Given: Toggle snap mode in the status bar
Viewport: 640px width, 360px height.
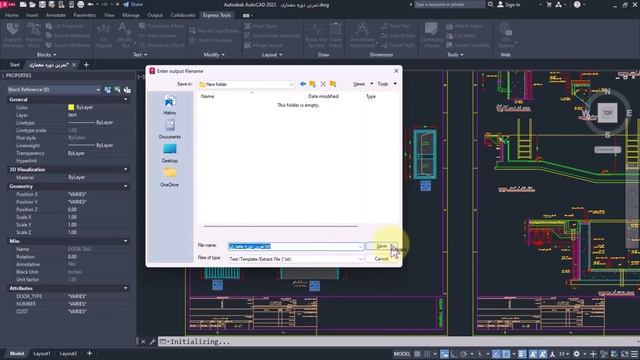Looking at the screenshot, I should [x=427, y=354].
